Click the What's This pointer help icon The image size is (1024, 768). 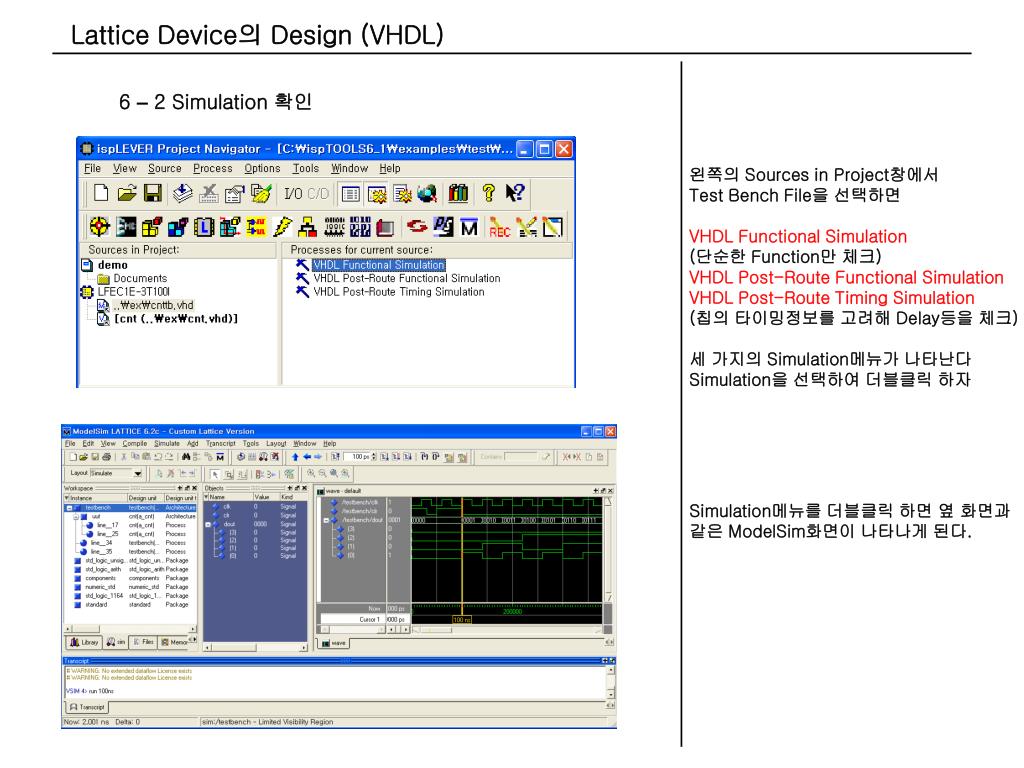[x=515, y=193]
